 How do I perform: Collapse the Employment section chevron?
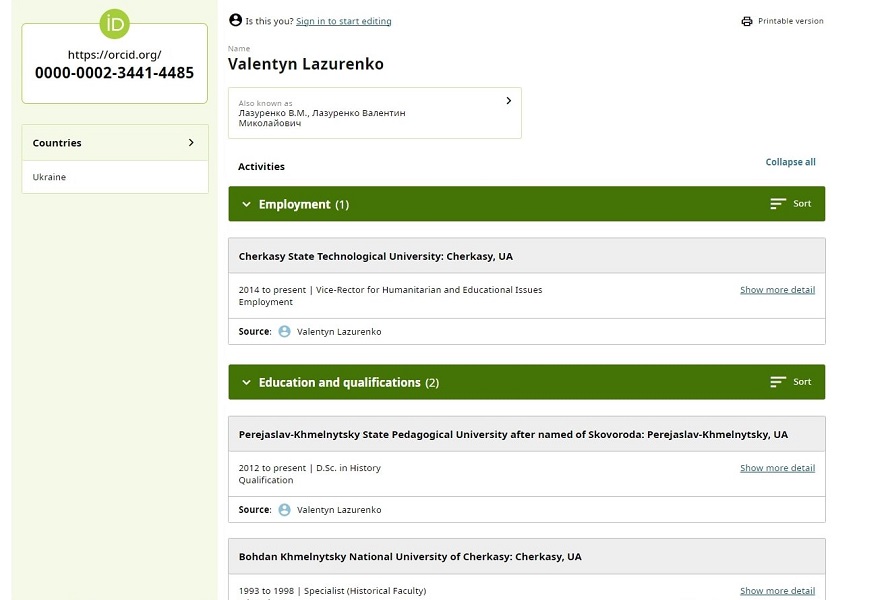click(x=246, y=205)
